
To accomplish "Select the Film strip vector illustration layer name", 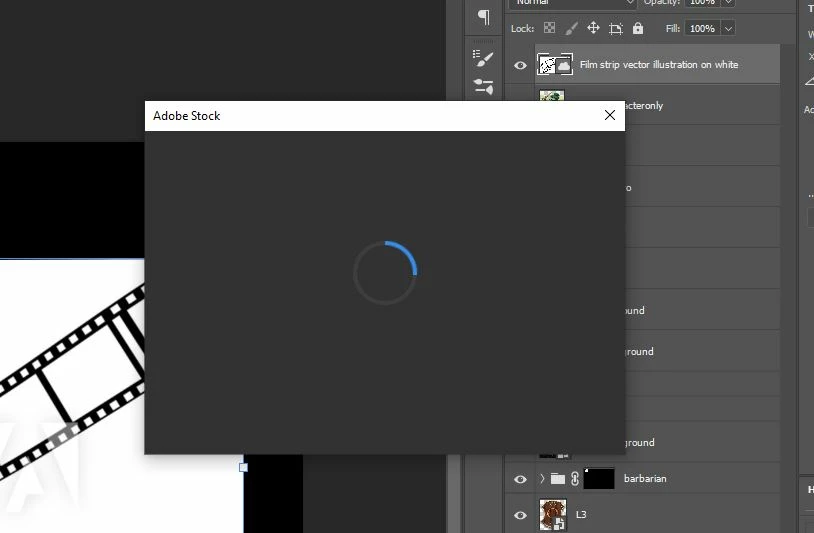I will pos(659,65).
